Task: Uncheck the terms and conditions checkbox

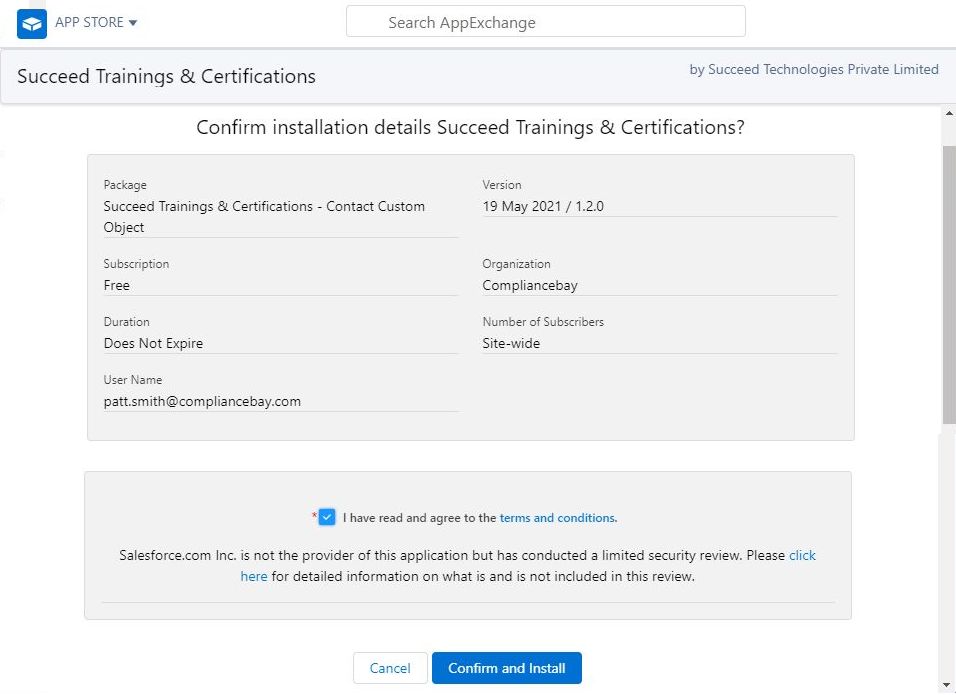Action: [x=327, y=517]
